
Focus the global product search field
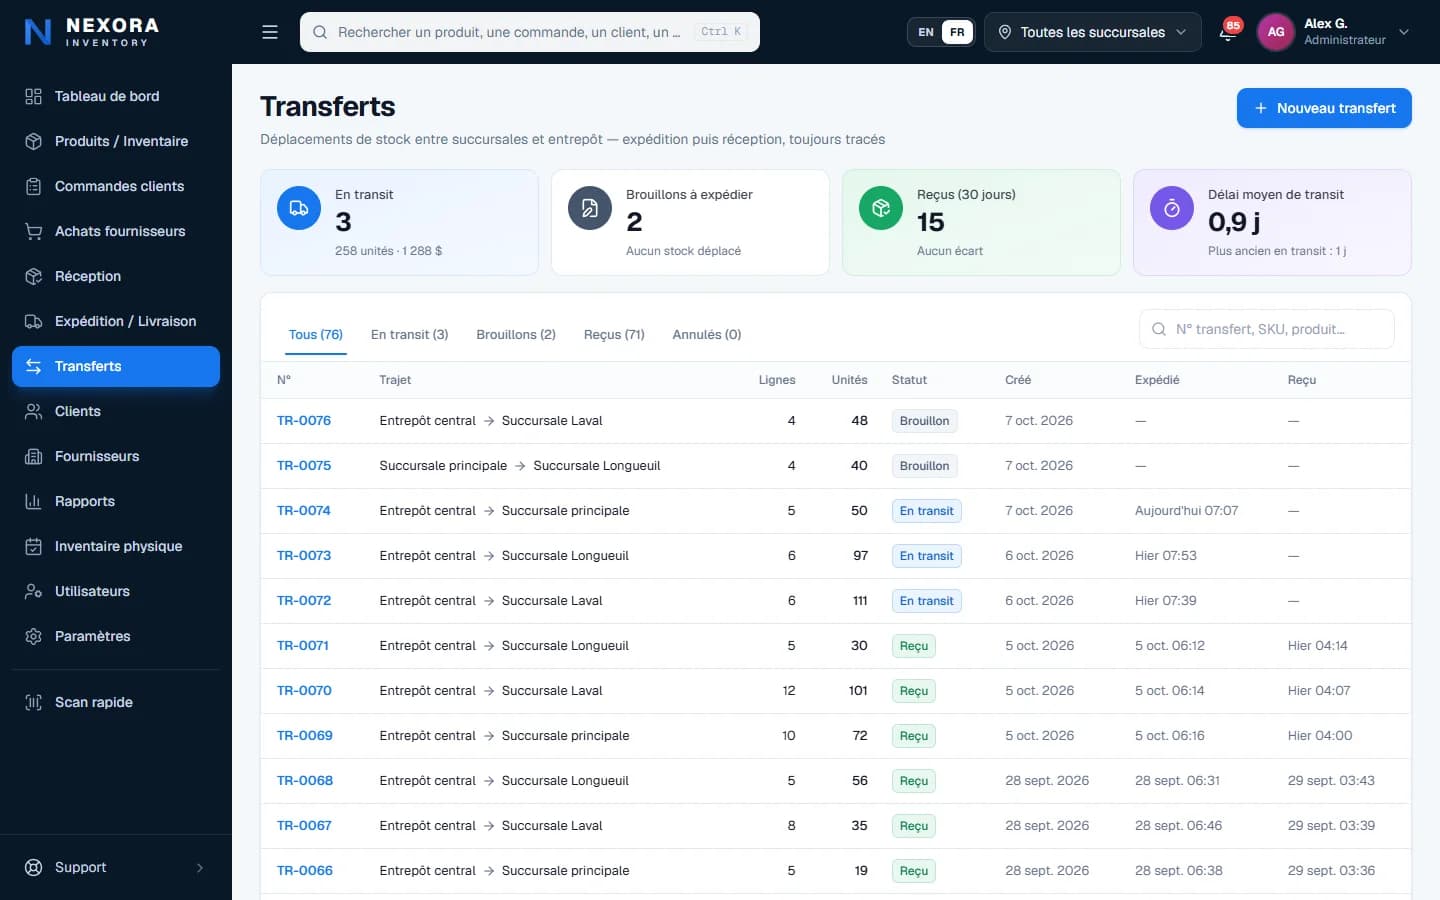[530, 32]
